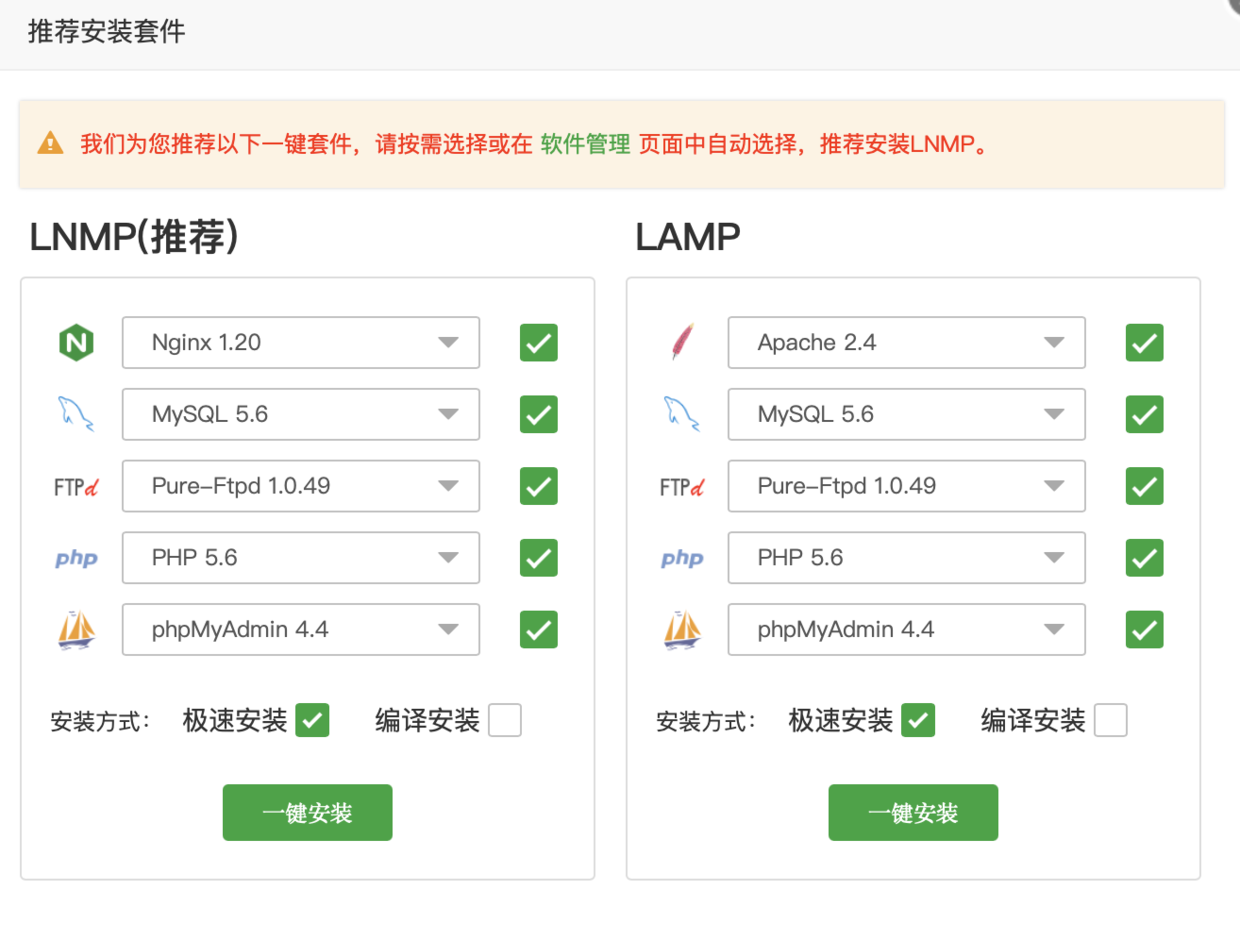The height and width of the screenshot is (940, 1240).
Task: Expand the PHP 5.6 dropdown in LNMP
Action: click(x=301, y=558)
